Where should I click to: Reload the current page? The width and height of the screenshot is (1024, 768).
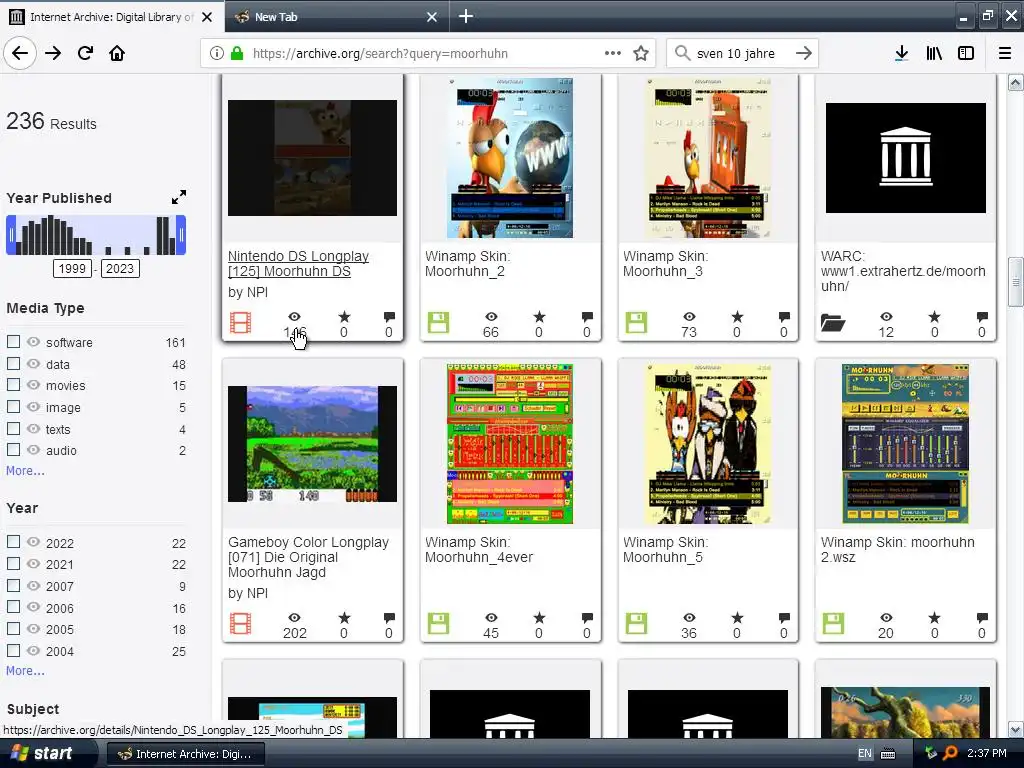[85, 54]
